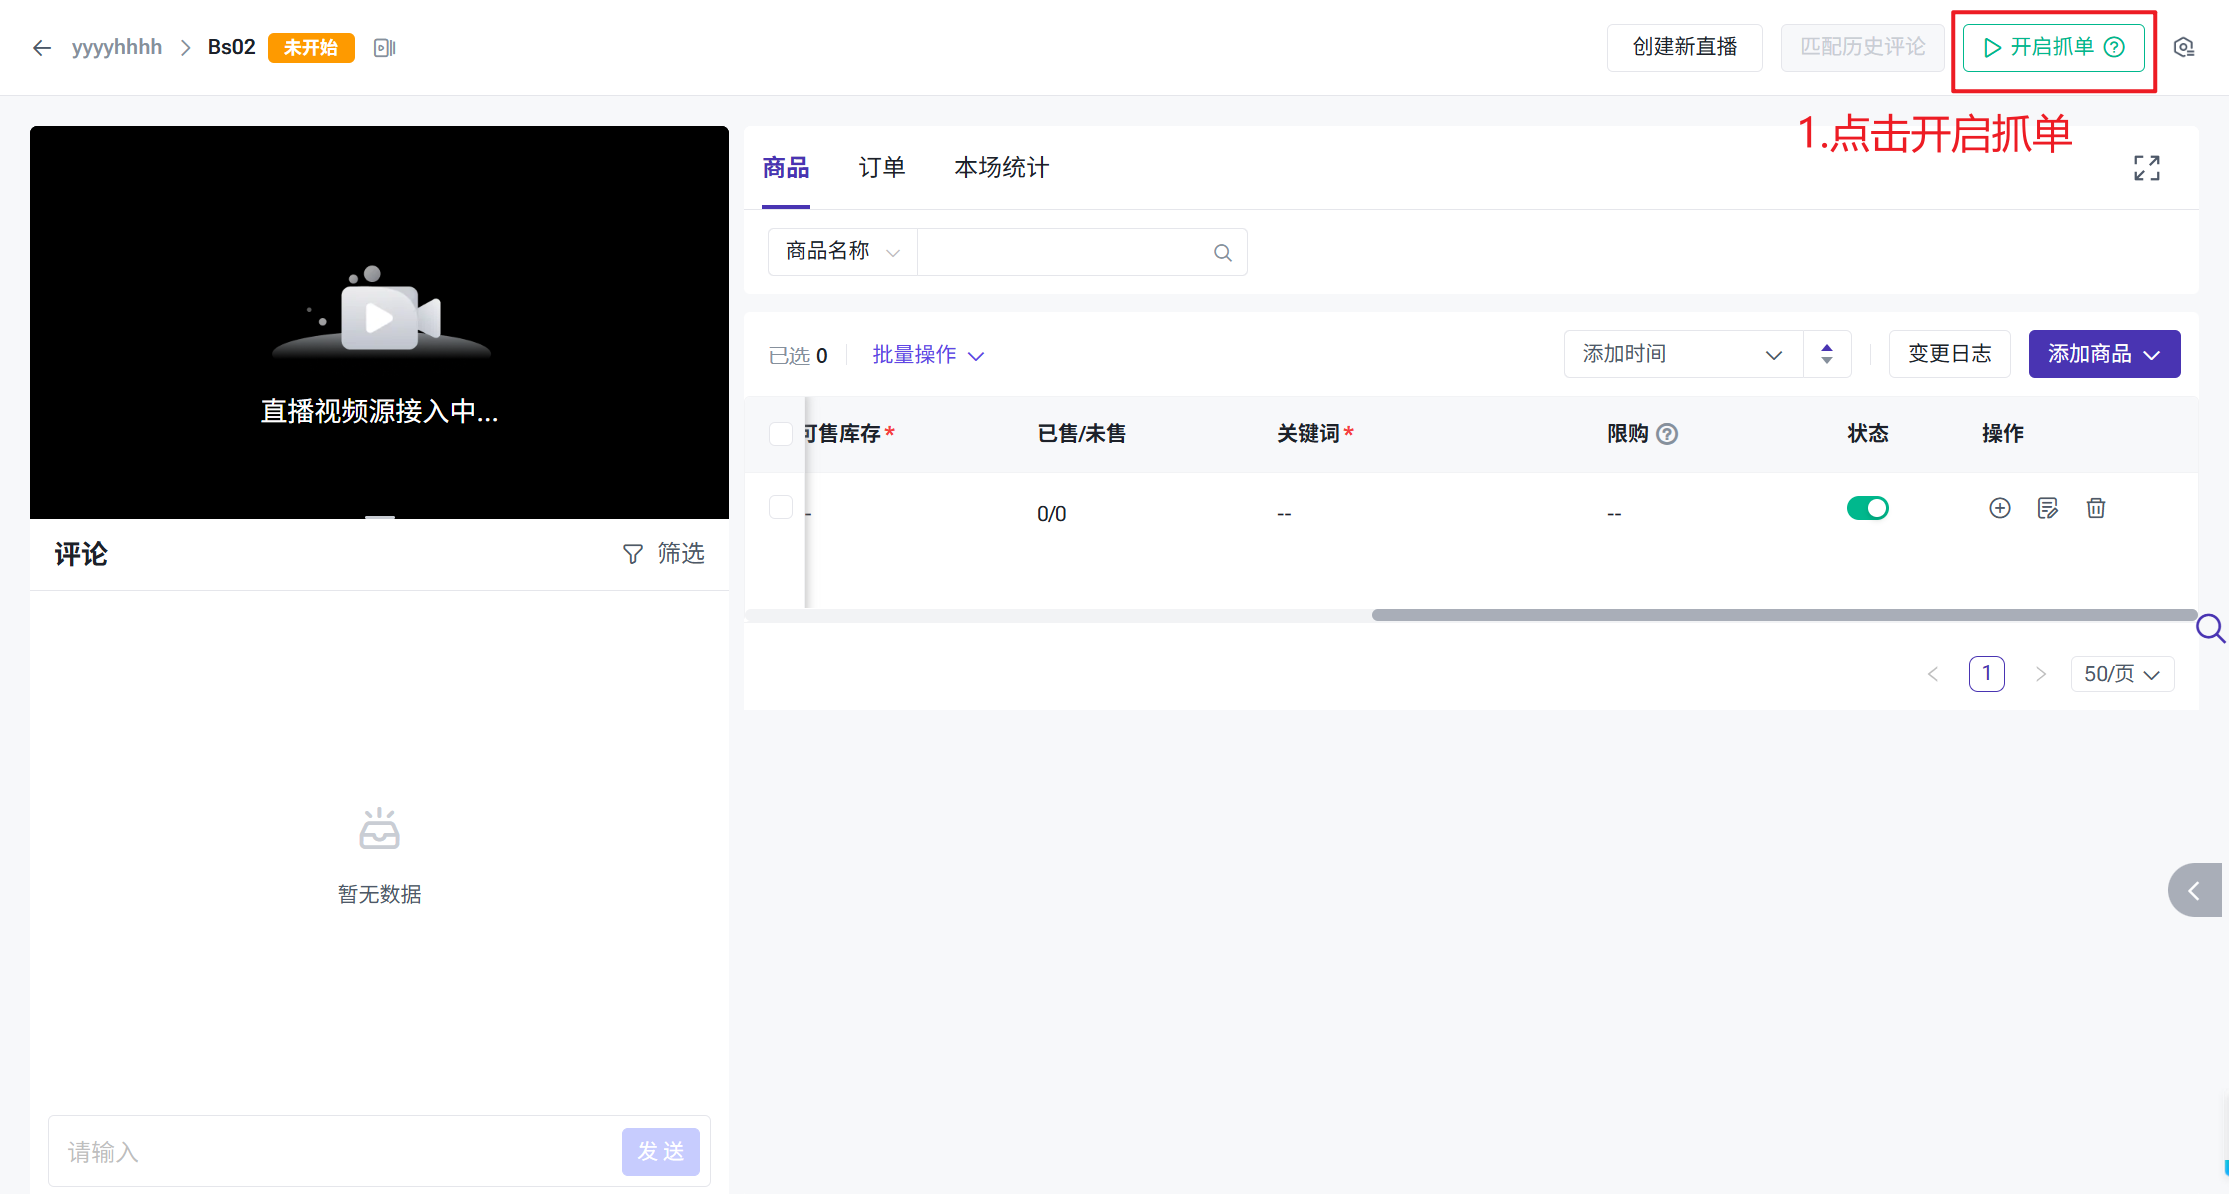
Task: Click the help icon inside 开启抓单
Action: 2114,47
